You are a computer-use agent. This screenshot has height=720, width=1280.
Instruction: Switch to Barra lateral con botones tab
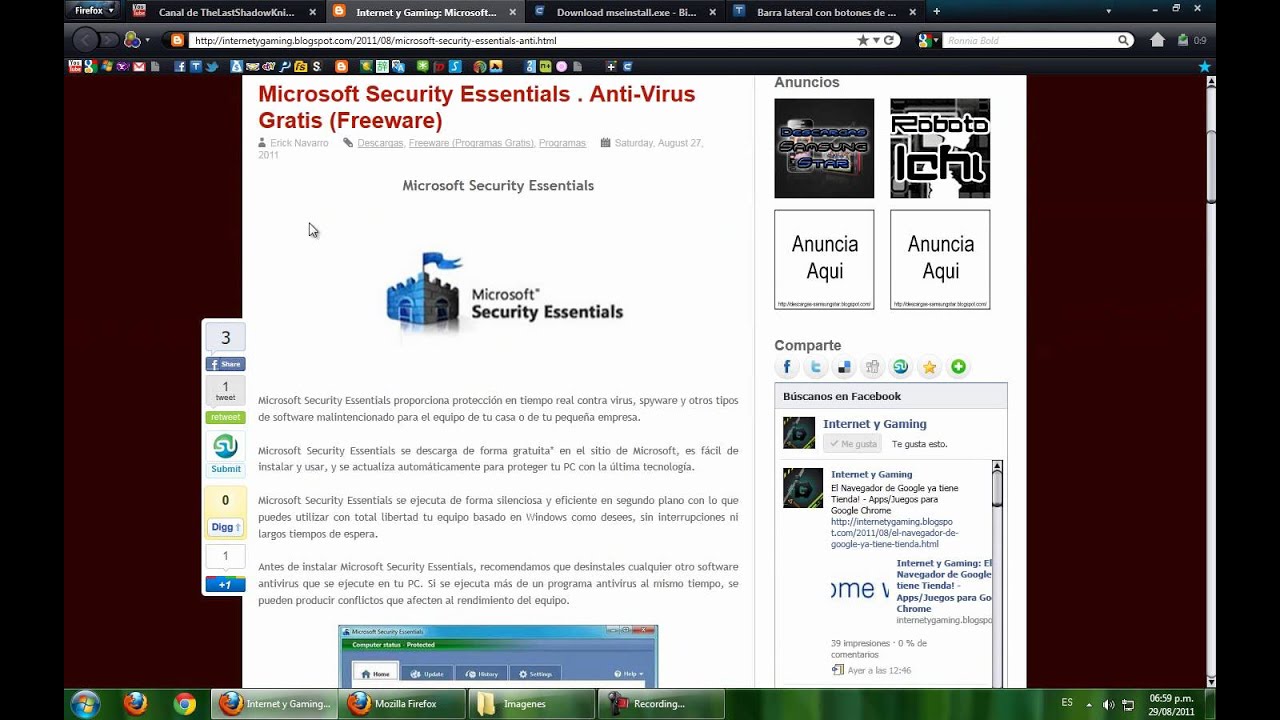(825, 12)
